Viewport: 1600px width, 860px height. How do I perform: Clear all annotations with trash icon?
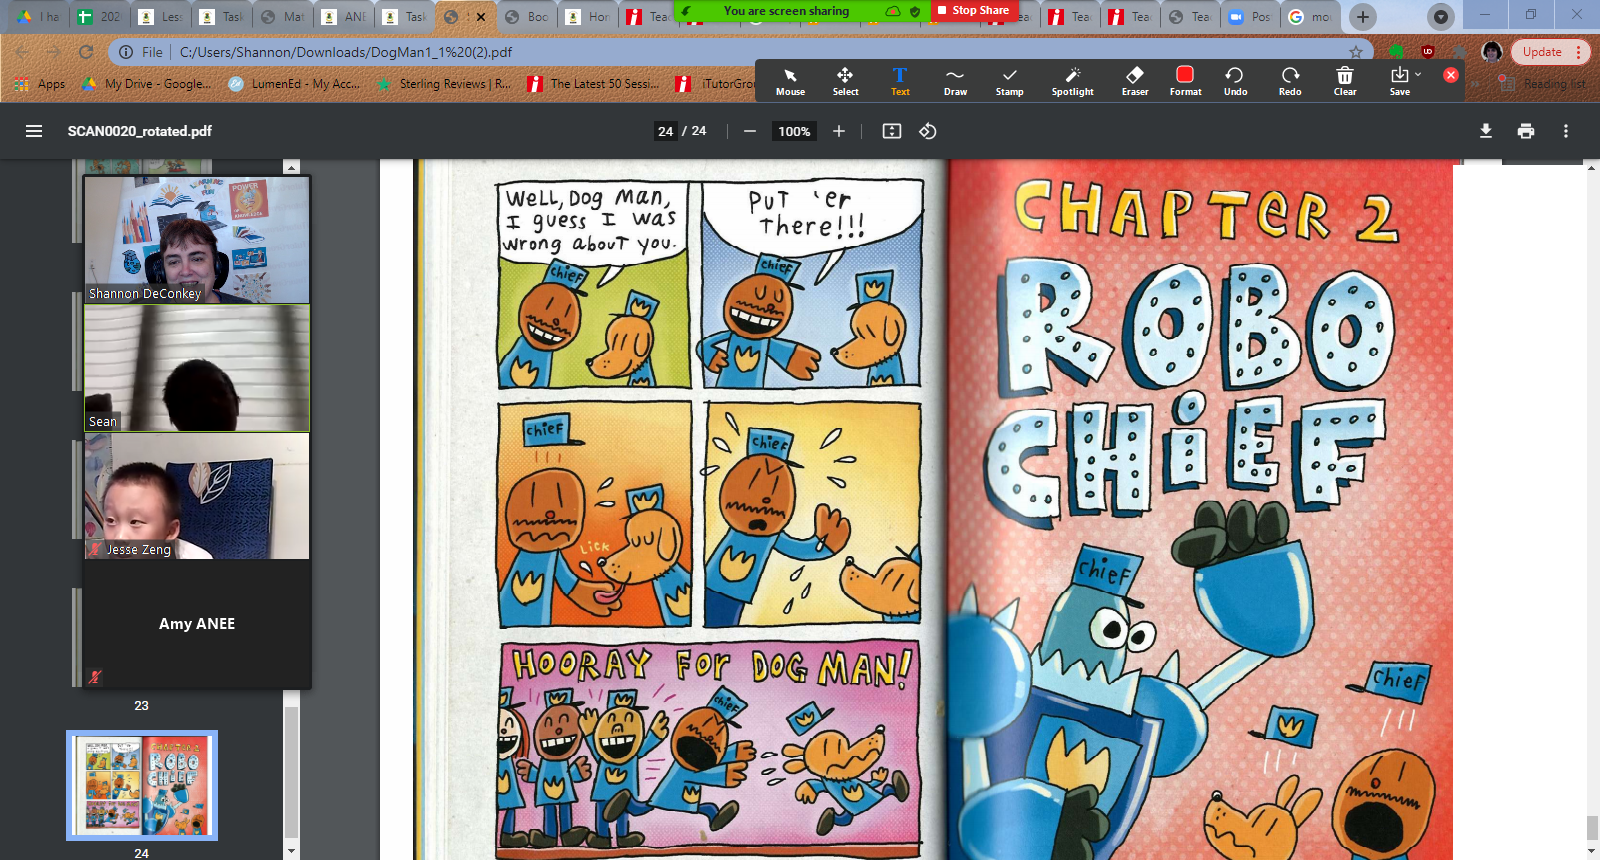tap(1345, 82)
